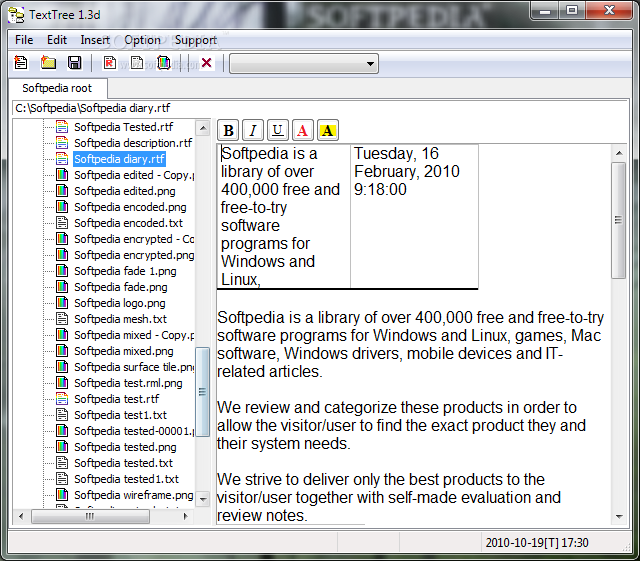Screen dimensions: 640x561
Task: Click text icon of Softpedia mesh.txt
Action: (x=62, y=318)
